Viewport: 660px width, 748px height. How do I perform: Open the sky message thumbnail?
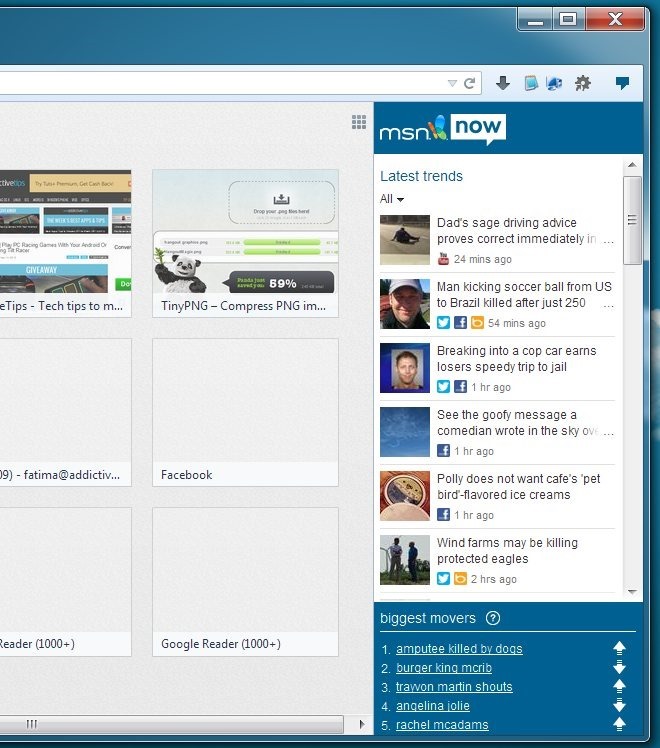[x=404, y=432]
